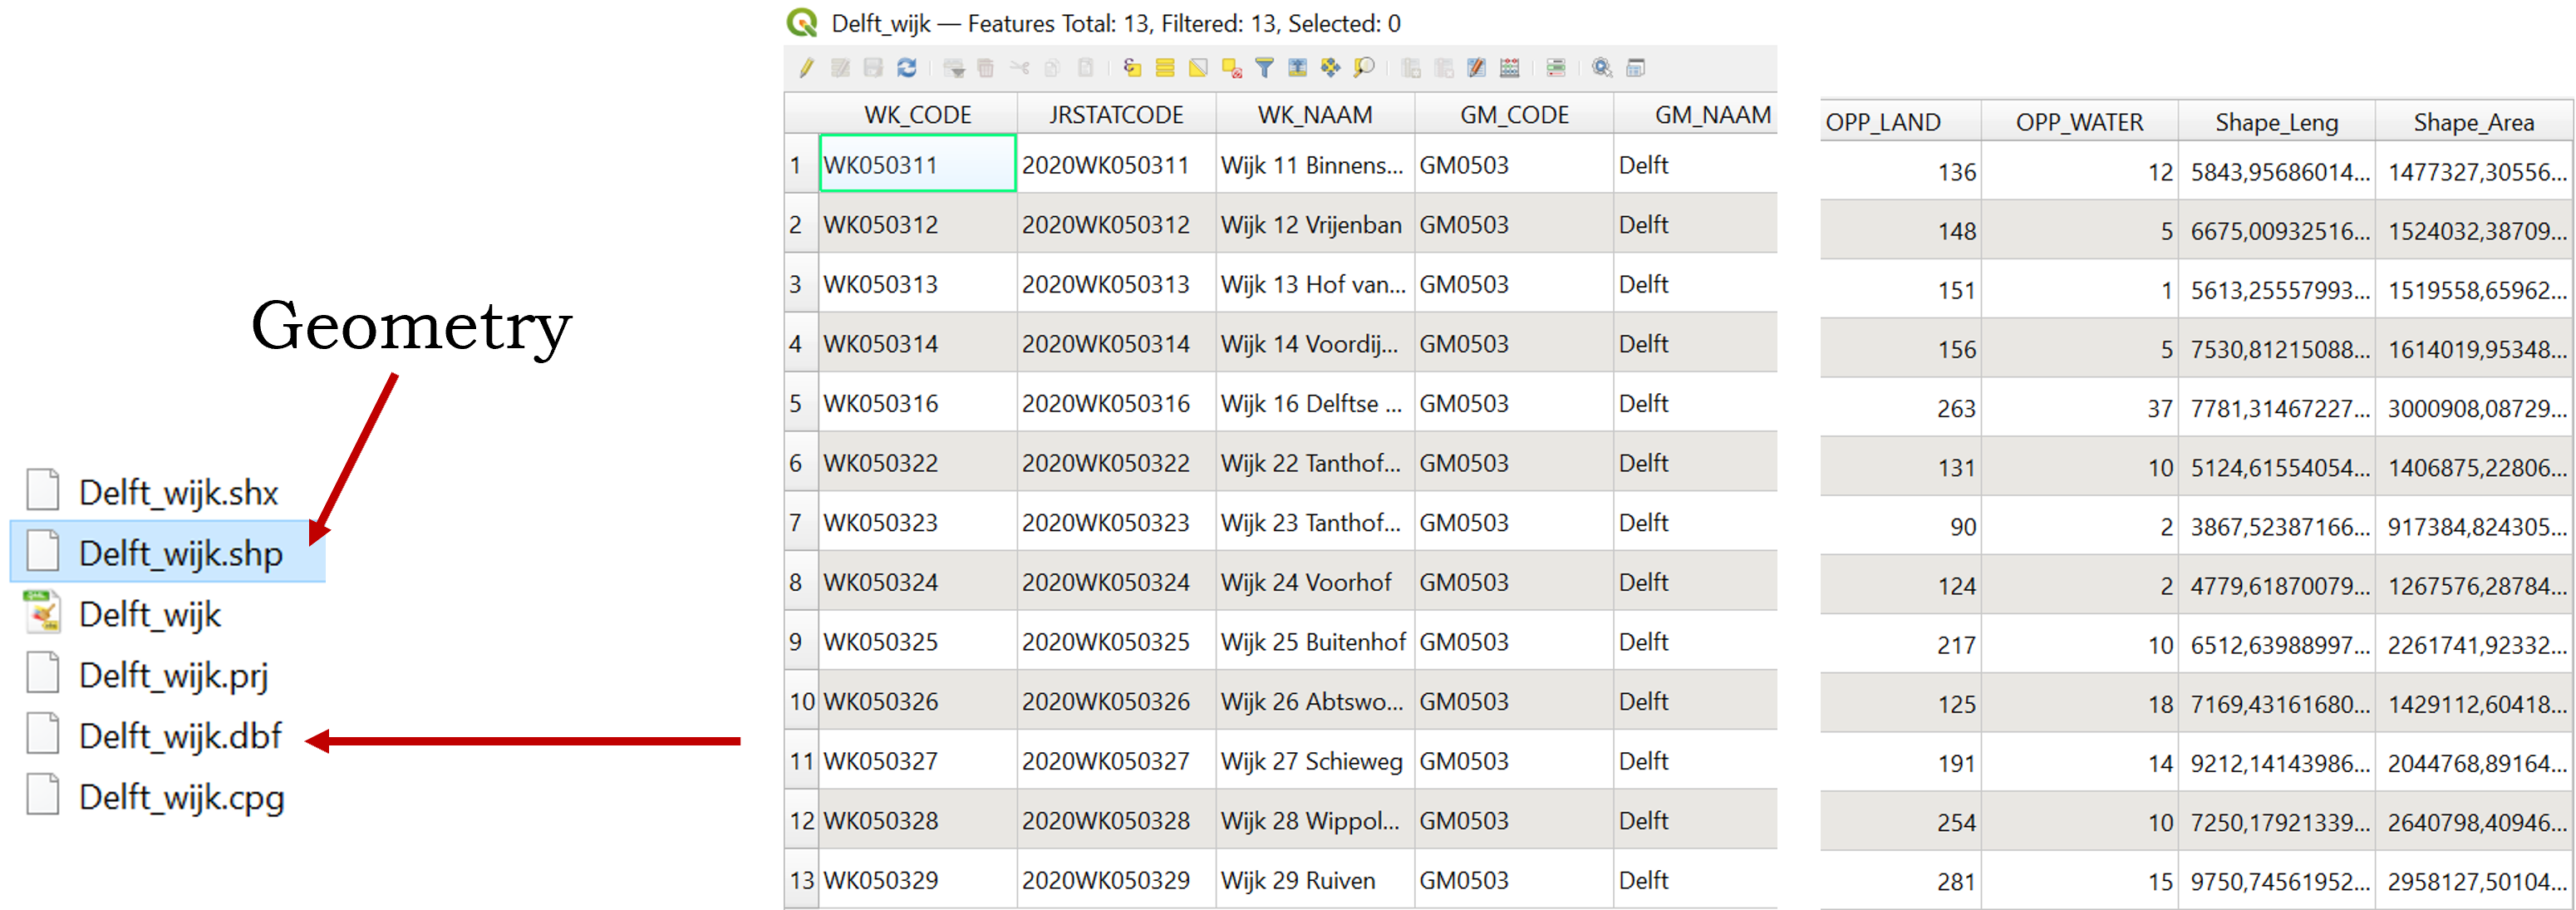The image size is (2576, 910).
Task: Click the OPP_WATER column header
Action: click(x=2079, y=122)
